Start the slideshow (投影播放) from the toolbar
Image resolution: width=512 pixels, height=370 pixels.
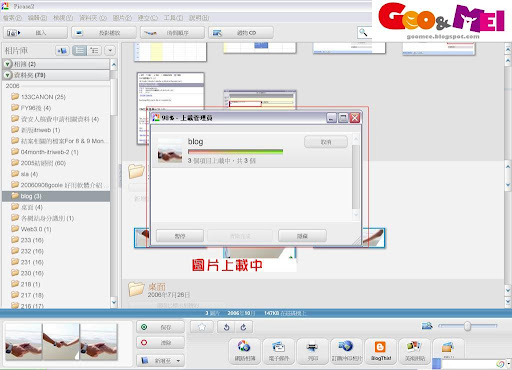coord(104,33)
